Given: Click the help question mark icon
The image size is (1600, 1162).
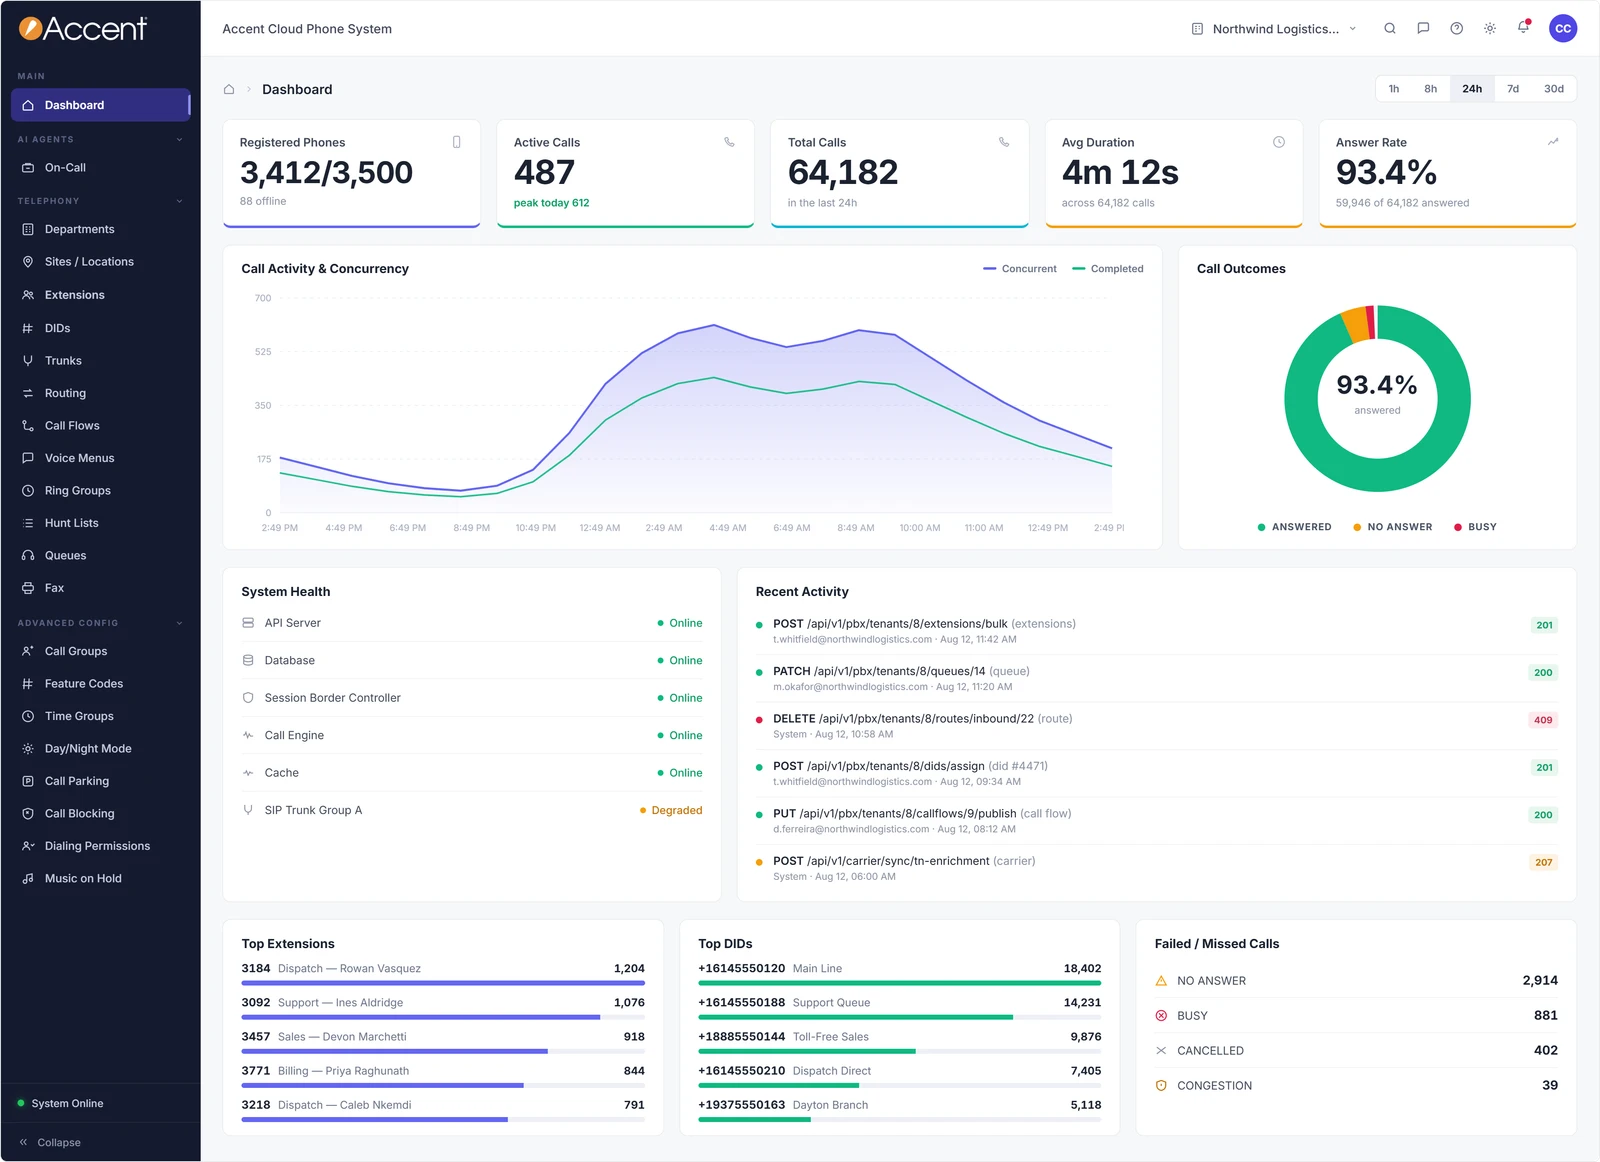Looking at the screenshot, I should 1457,29.
